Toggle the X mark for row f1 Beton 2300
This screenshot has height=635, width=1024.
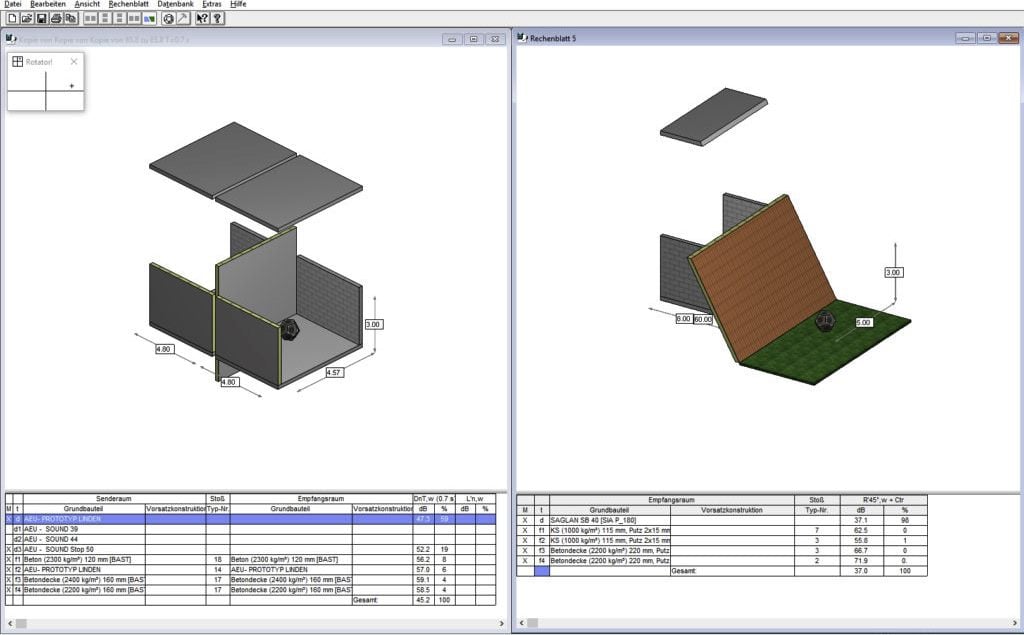pos(9,560)
